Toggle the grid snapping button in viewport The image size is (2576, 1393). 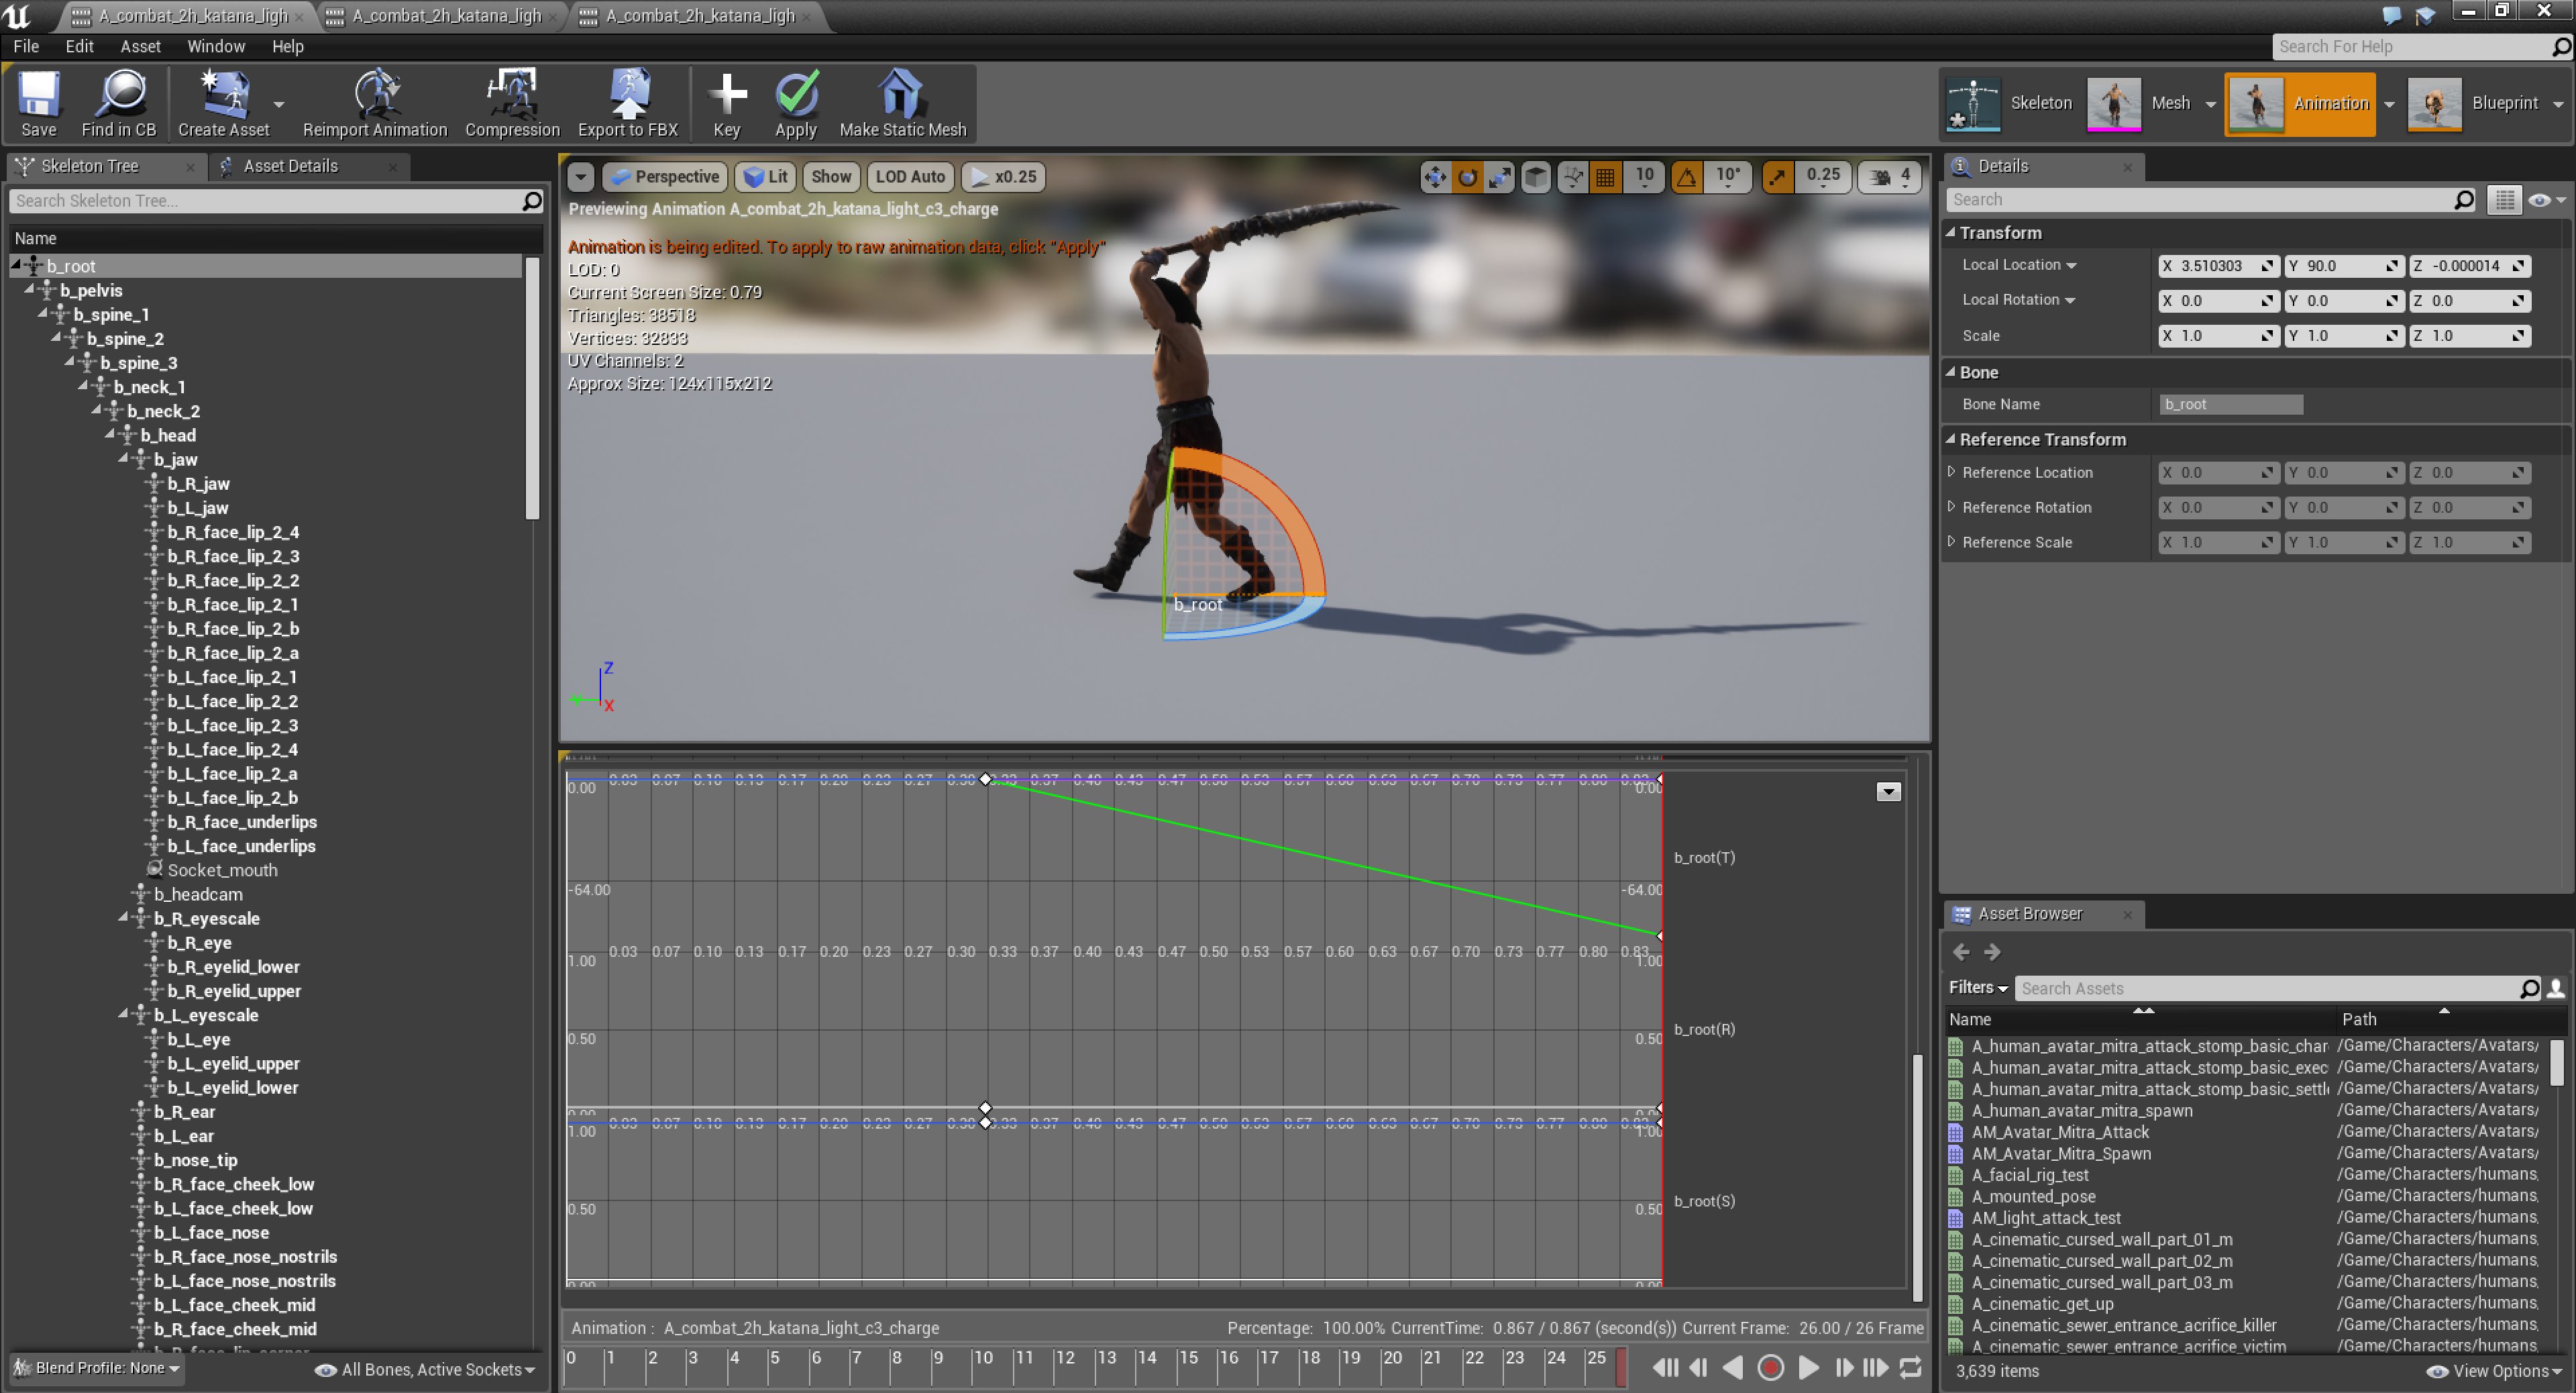(1605, 177)
